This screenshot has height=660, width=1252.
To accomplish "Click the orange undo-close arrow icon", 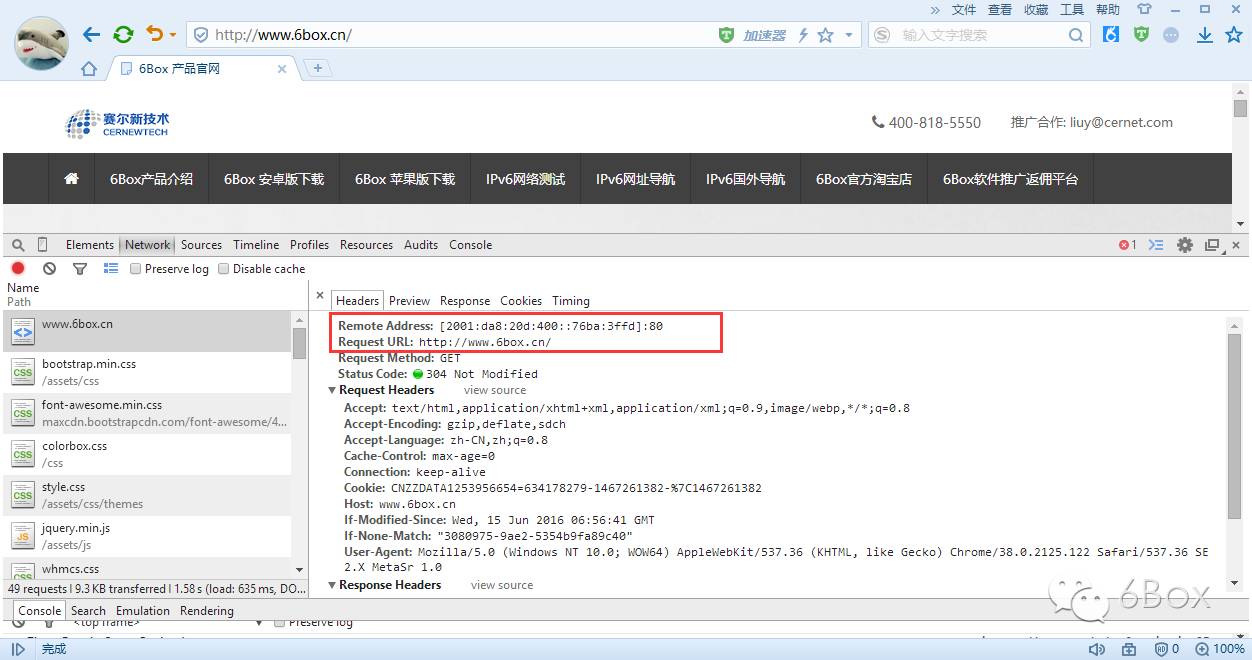I will pos(154,34).
